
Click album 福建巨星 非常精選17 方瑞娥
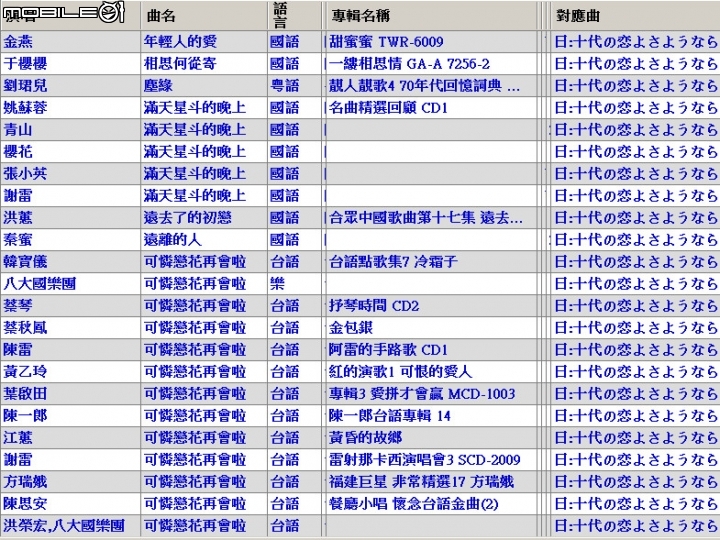coord(421,482)
